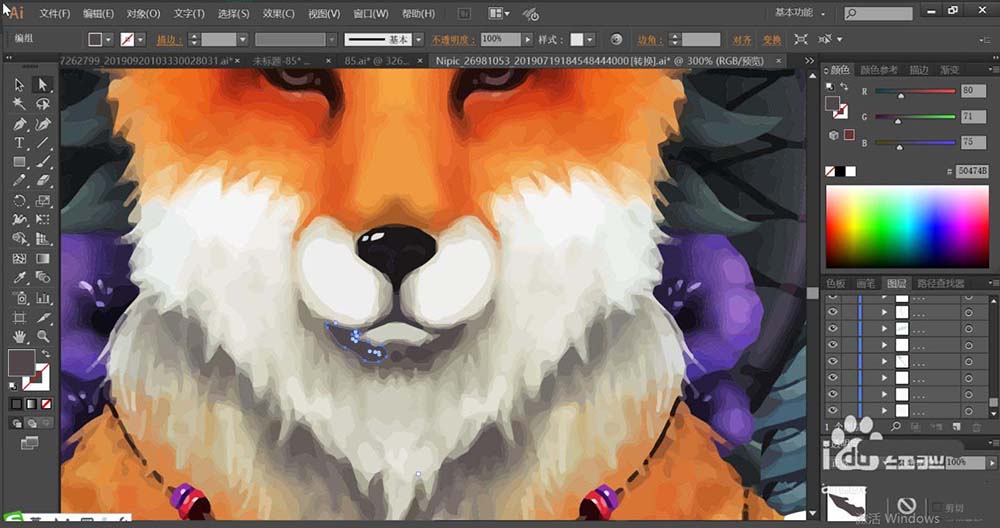Open the 基本功能 workspace switcher
Viewport: 1000px width, 528px height.
(800, 12)
